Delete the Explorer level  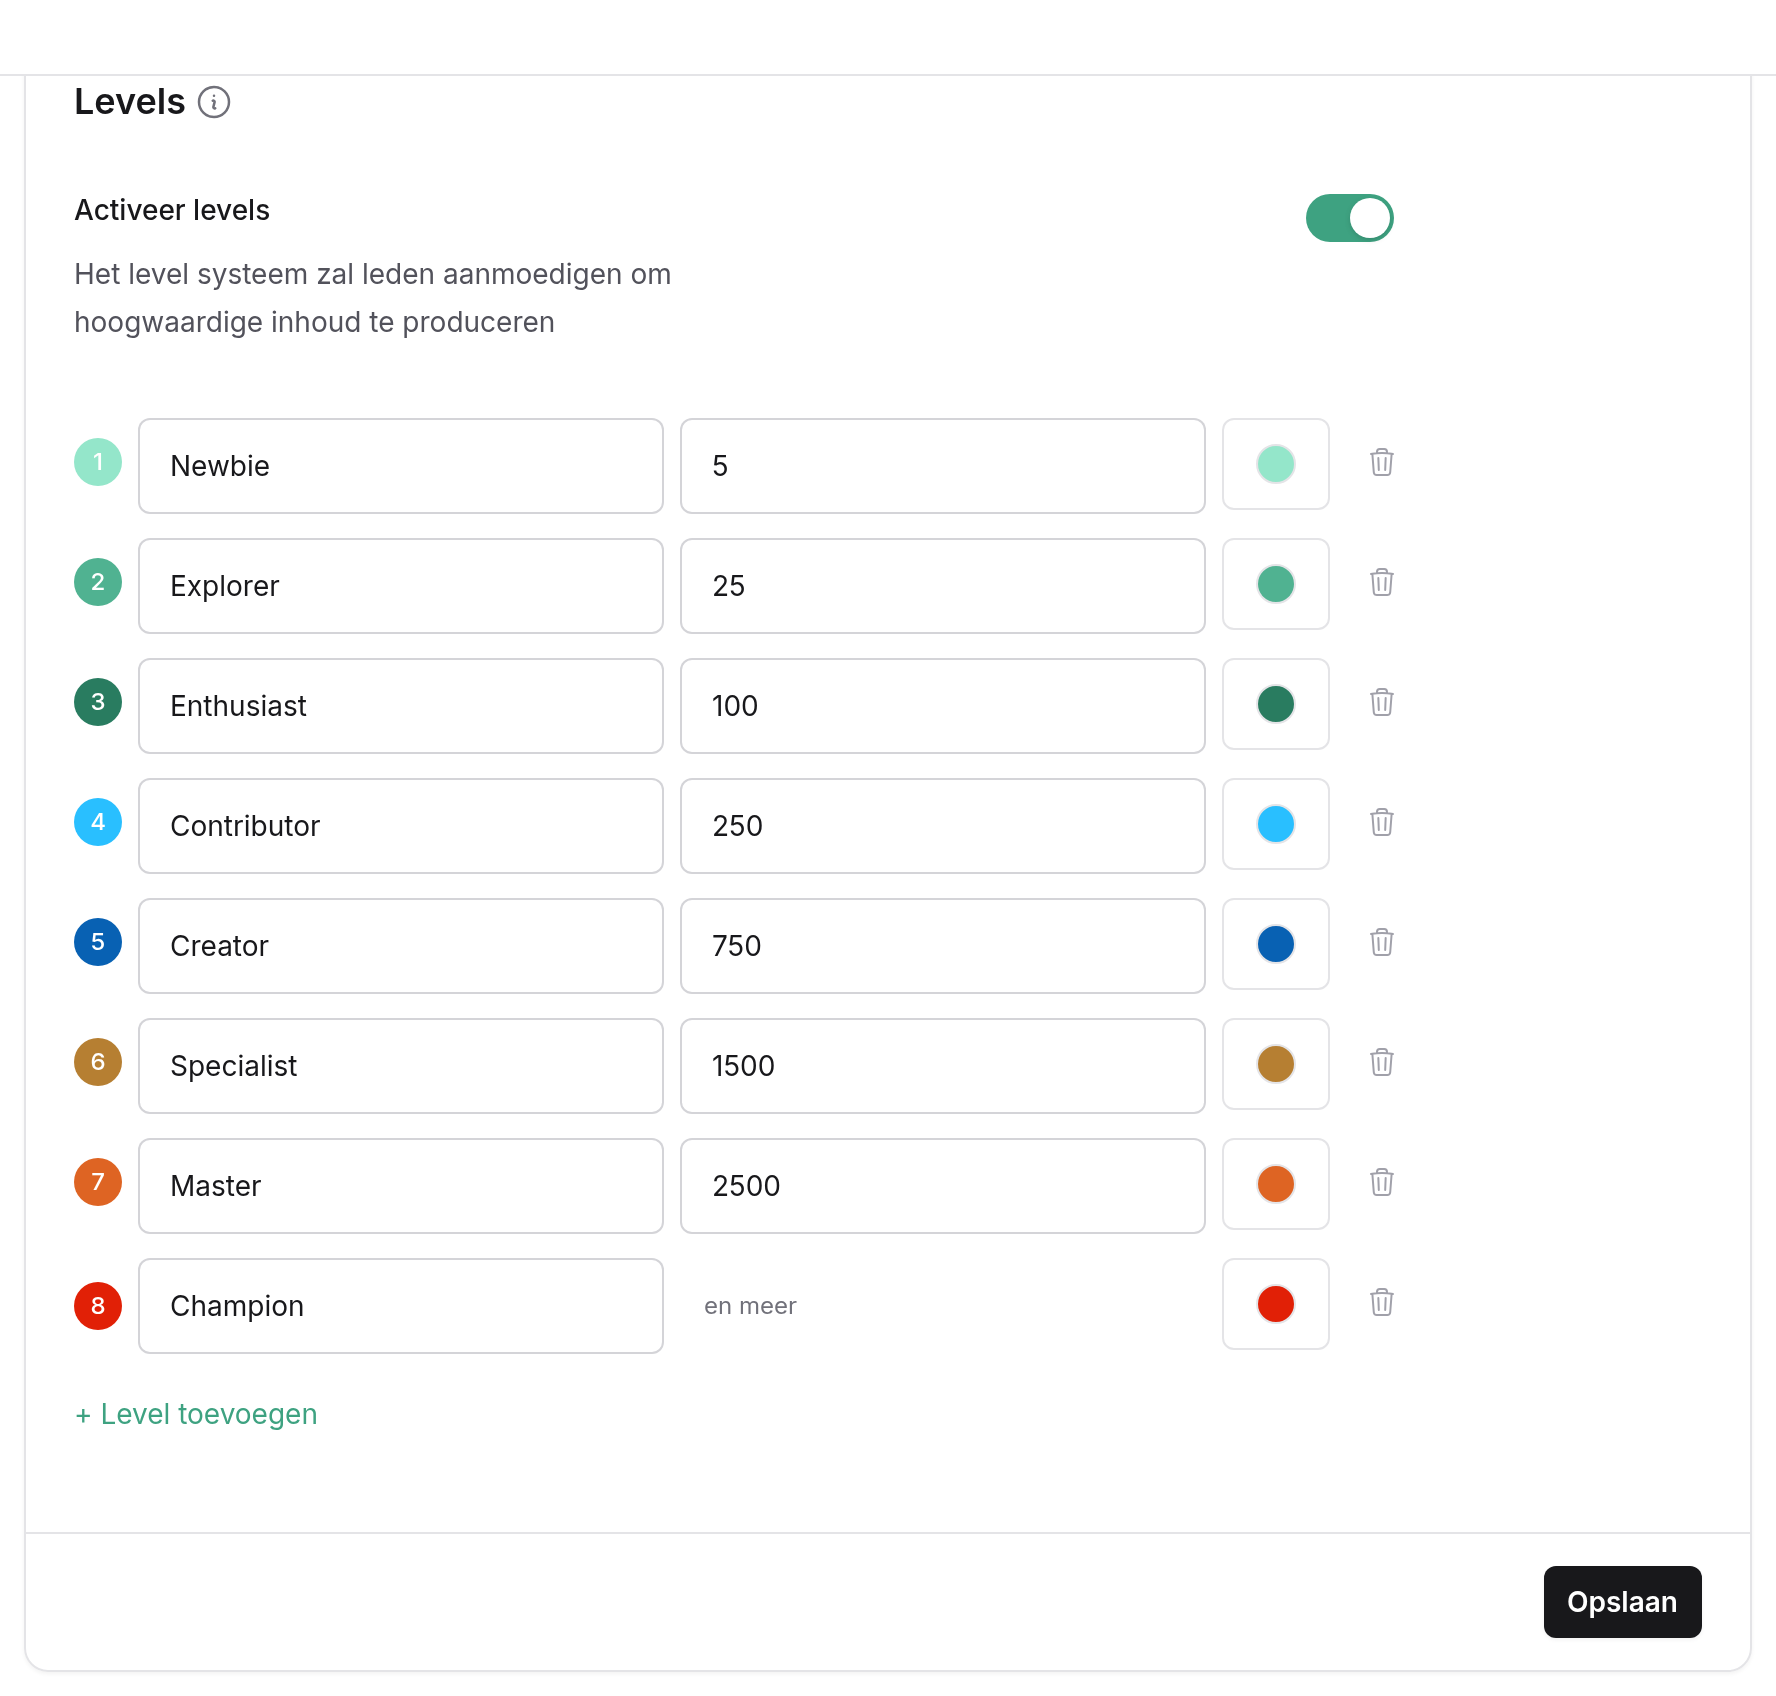1382,582
